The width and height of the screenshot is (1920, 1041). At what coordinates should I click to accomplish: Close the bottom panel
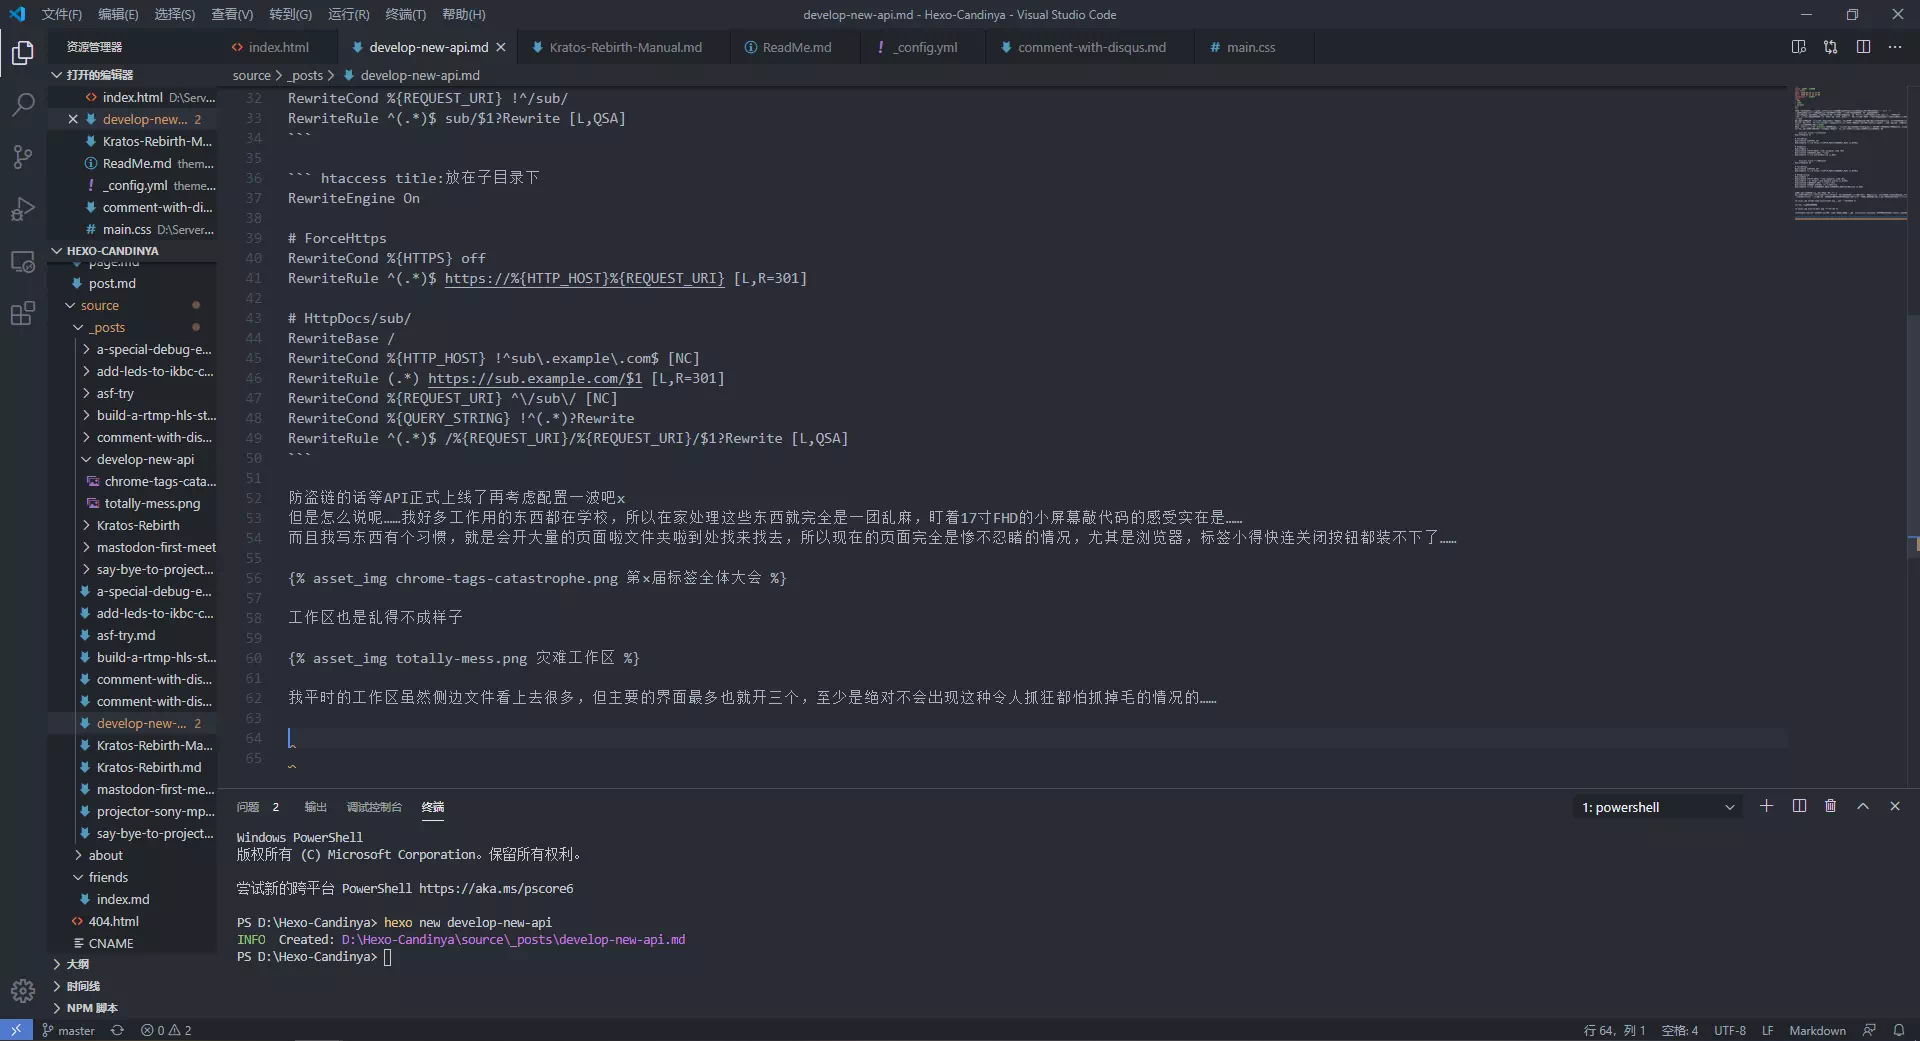pos(1895,806)
